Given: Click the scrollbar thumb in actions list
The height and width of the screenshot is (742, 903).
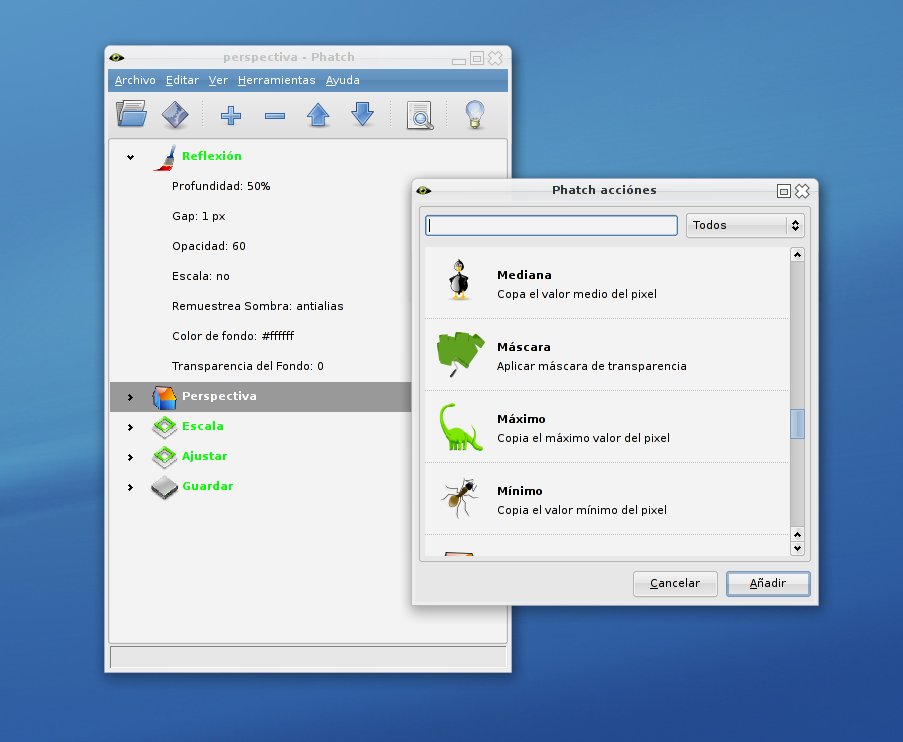Looking at the screenshot, I should point(797,424).
